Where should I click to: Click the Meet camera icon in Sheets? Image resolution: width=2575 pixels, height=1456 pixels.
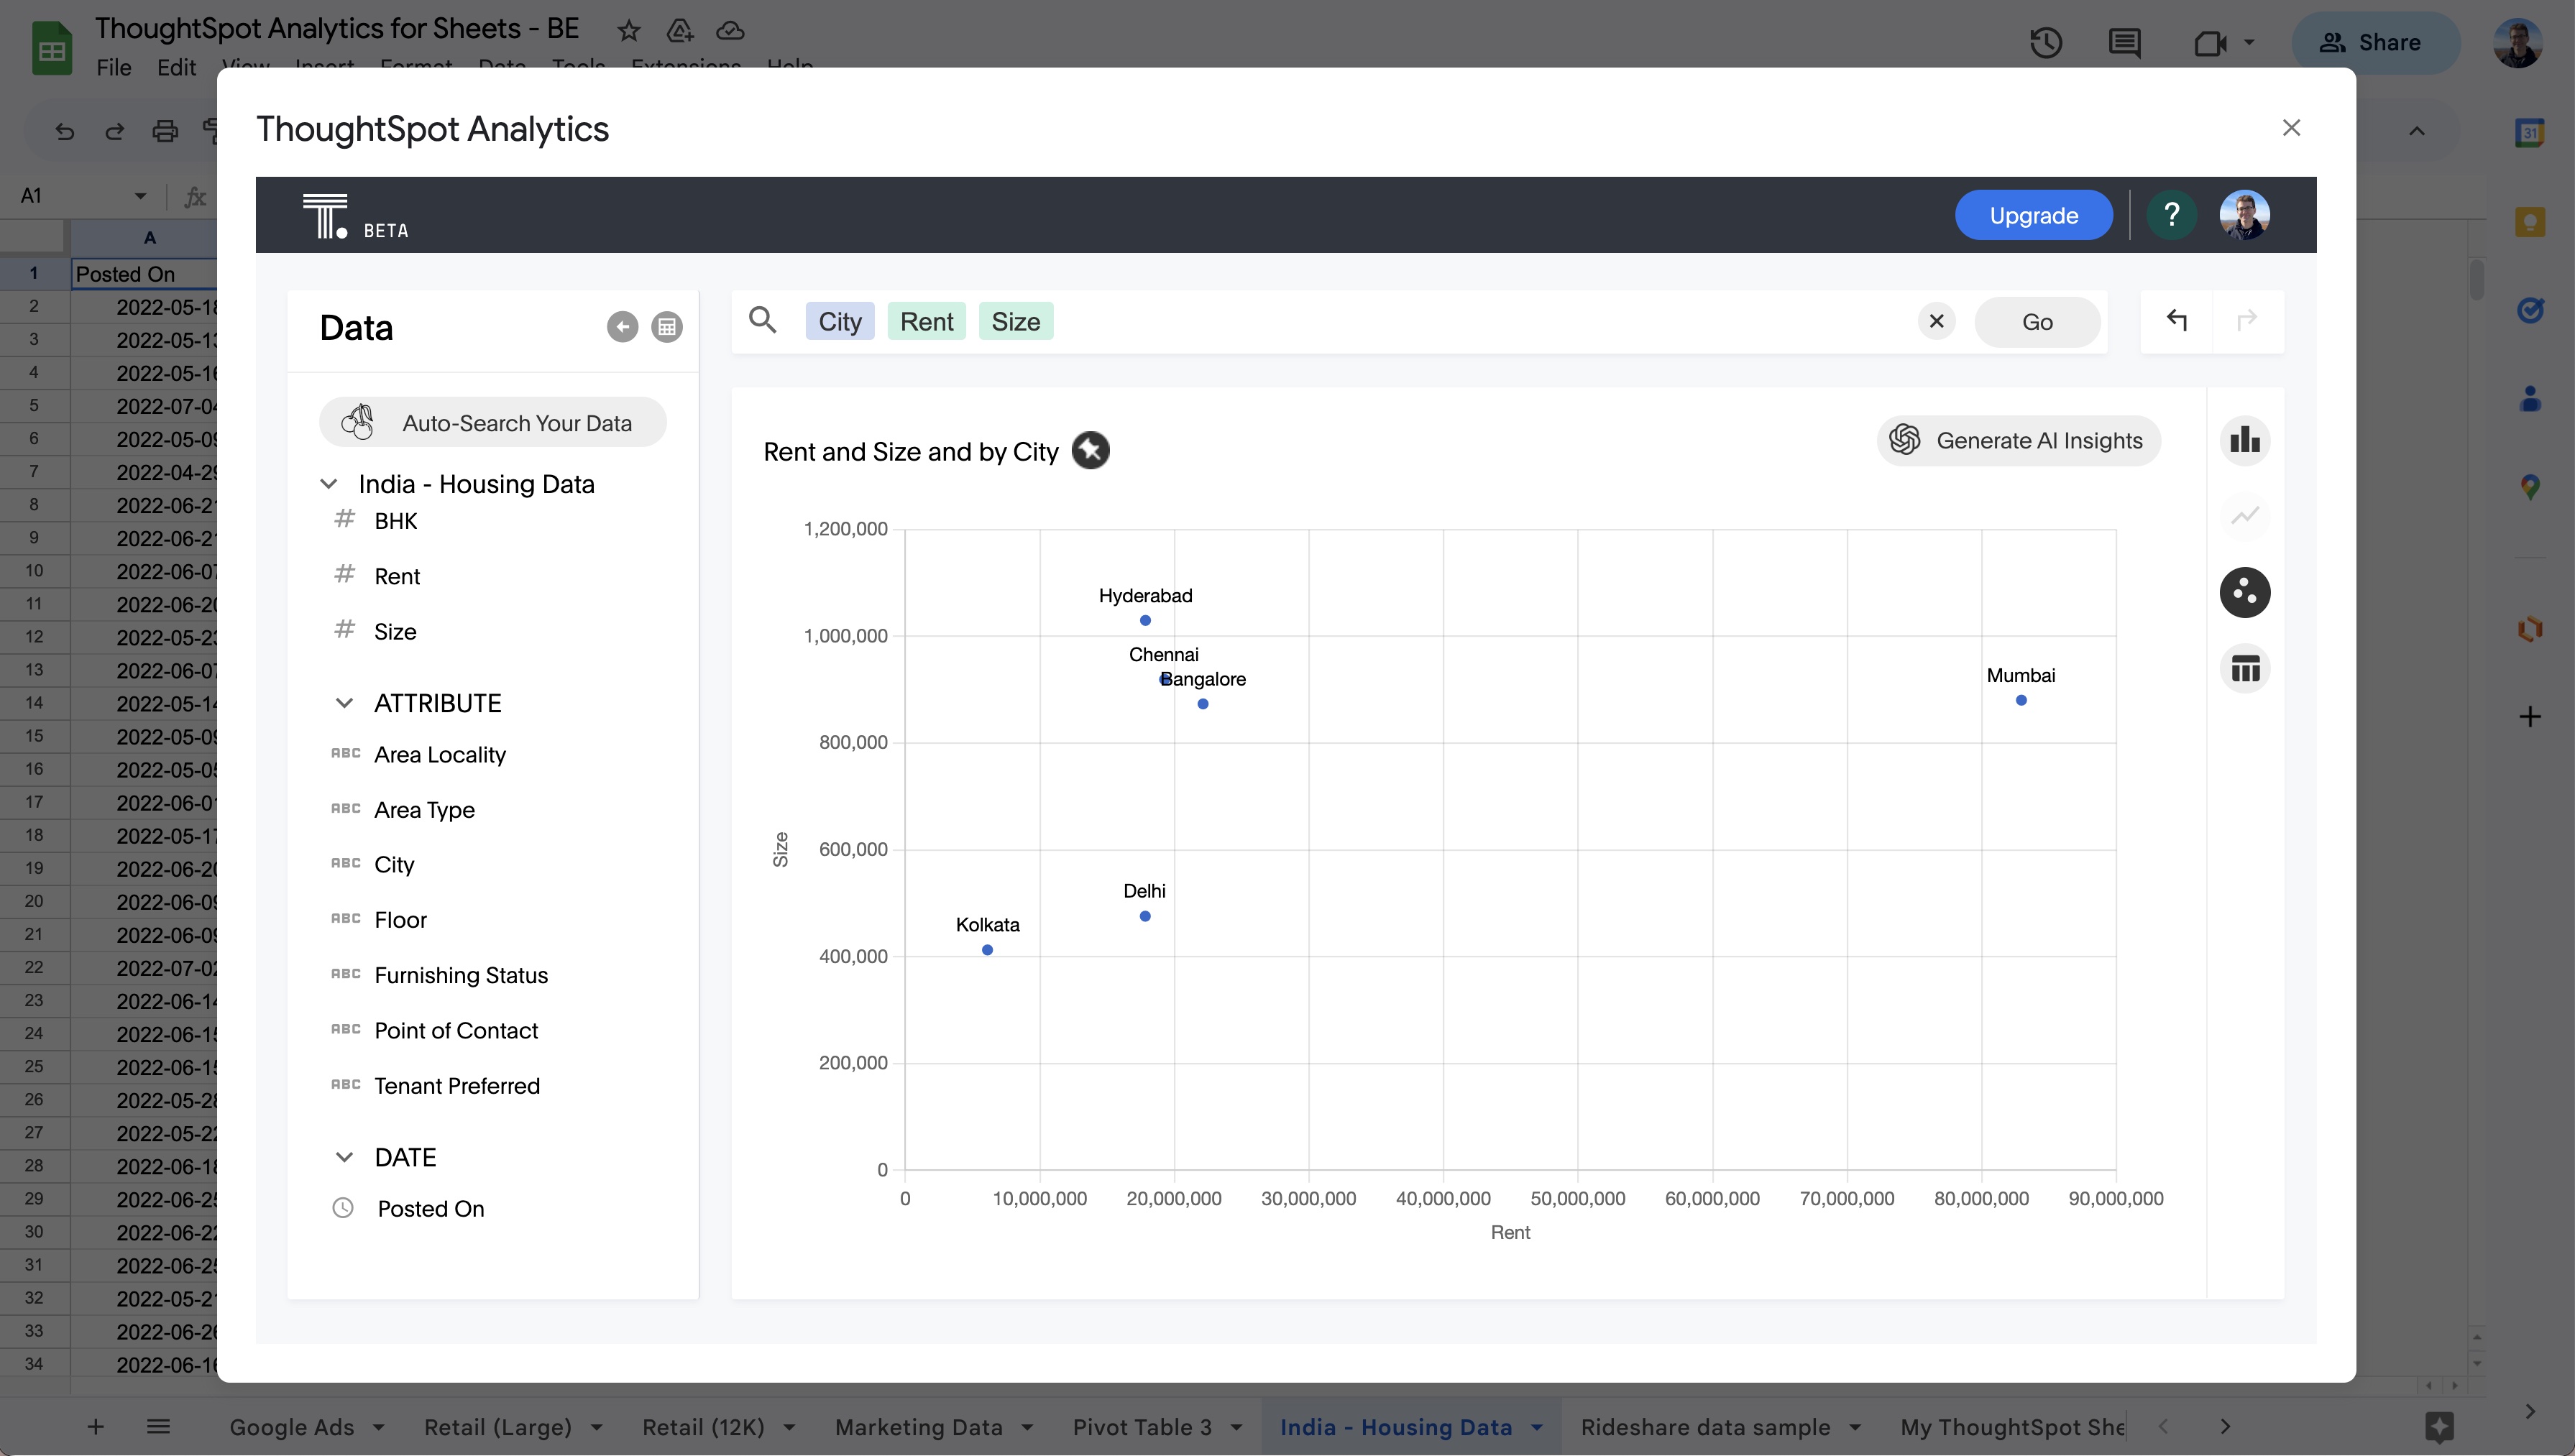point(2210,43)
